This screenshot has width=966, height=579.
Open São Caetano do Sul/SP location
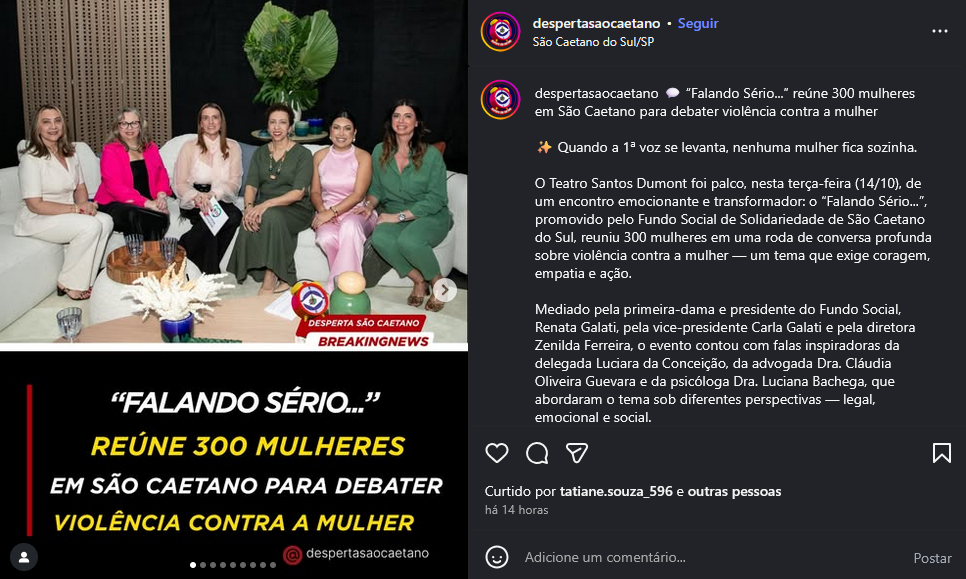point(593,42)
